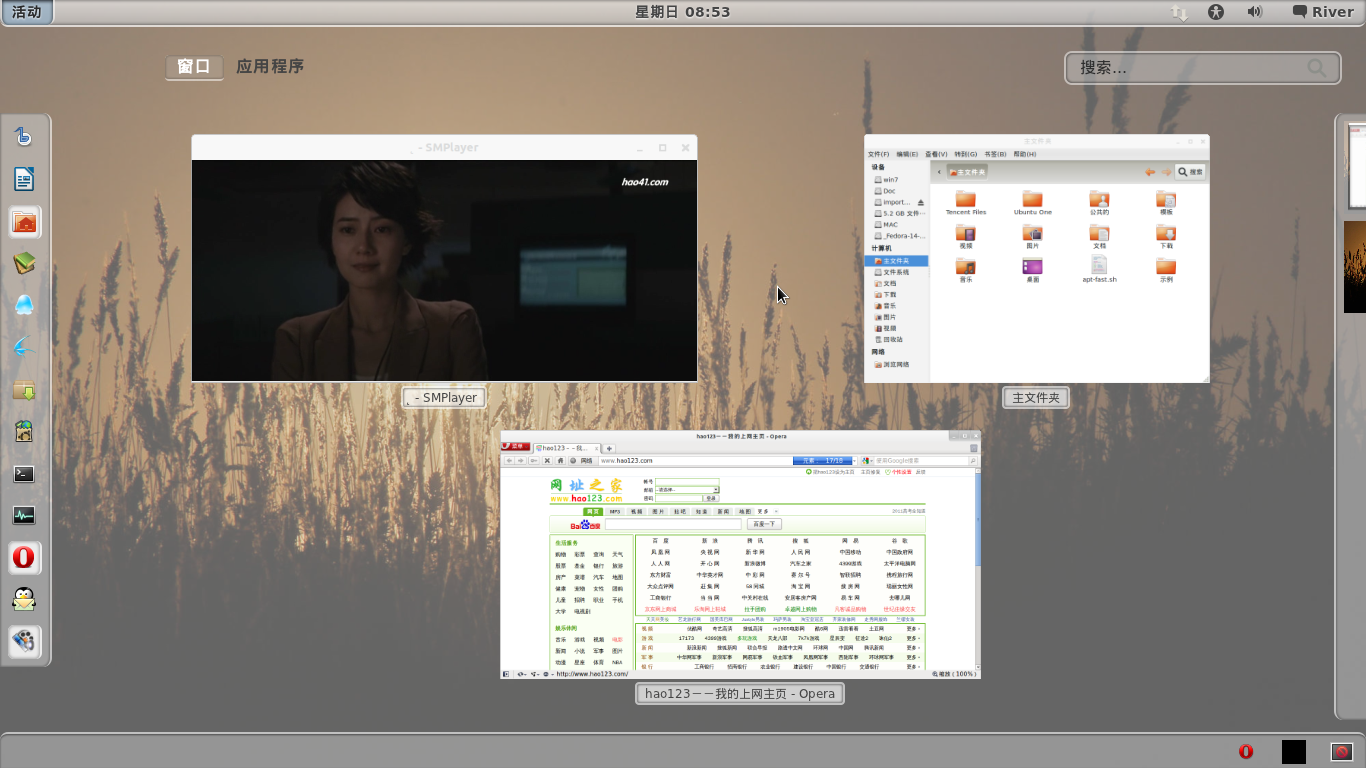This screenshot has height=768, width=1366.
Task: Open the penguin with envelope app in dock
Action: (24, 600)
